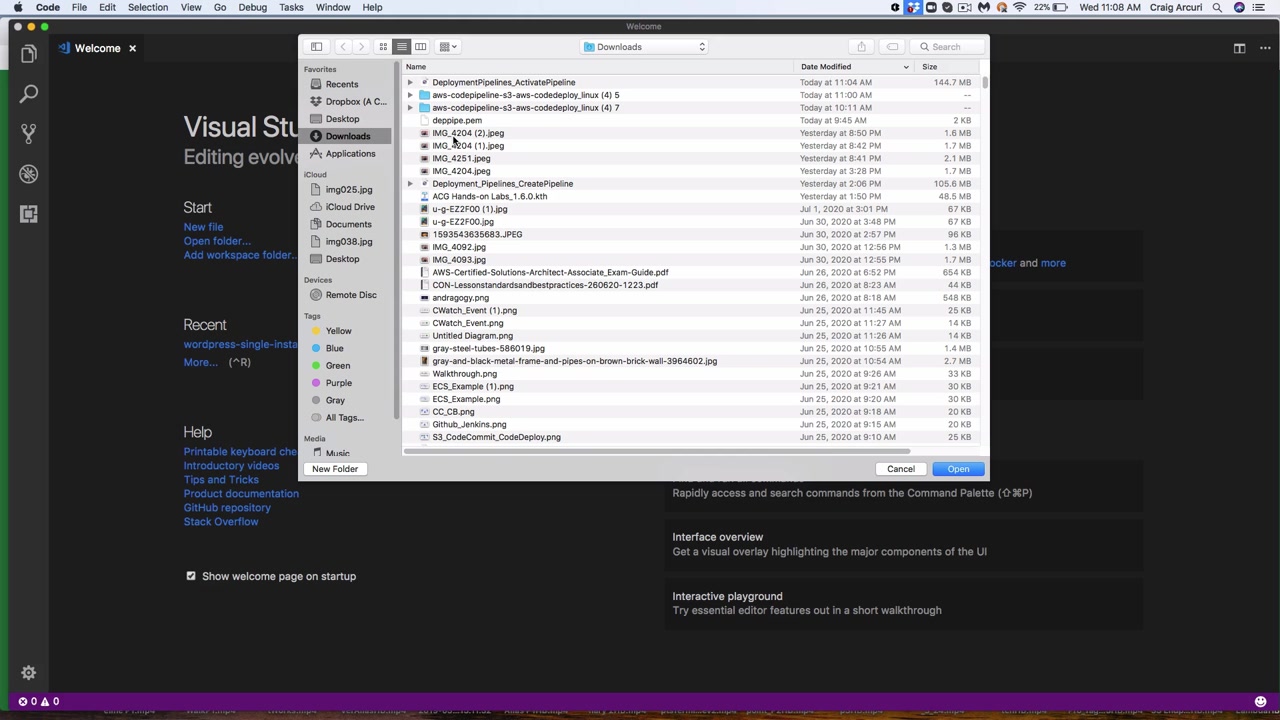Click Cancel in the file dialog
The height and width of the screenshot is (720, 1280).
pyautogui.click(x=901, y=469)
